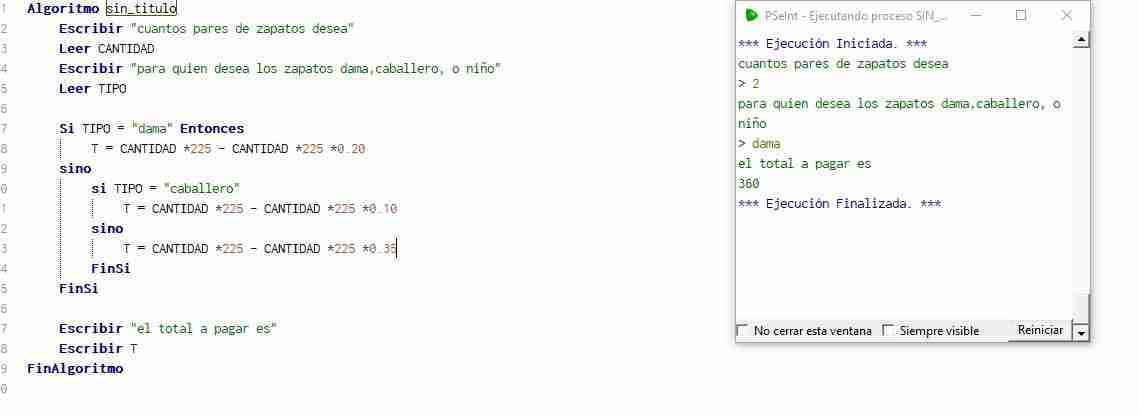
Task: Click the scroll-up arrow in execution window
Action: tap(1081, 40)
